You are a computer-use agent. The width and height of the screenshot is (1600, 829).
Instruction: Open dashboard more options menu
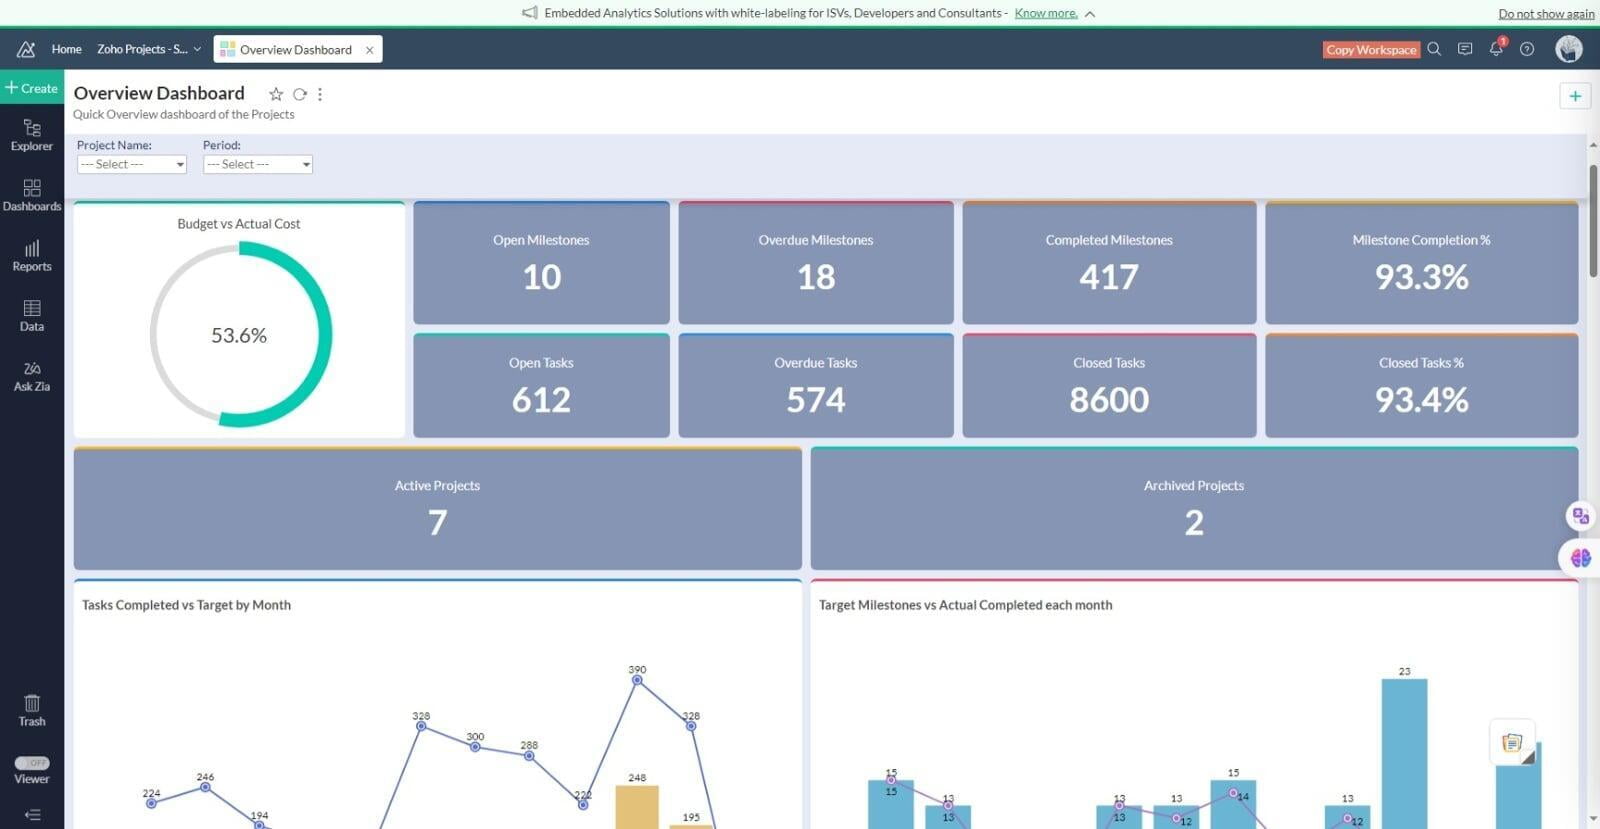point(320,94)
